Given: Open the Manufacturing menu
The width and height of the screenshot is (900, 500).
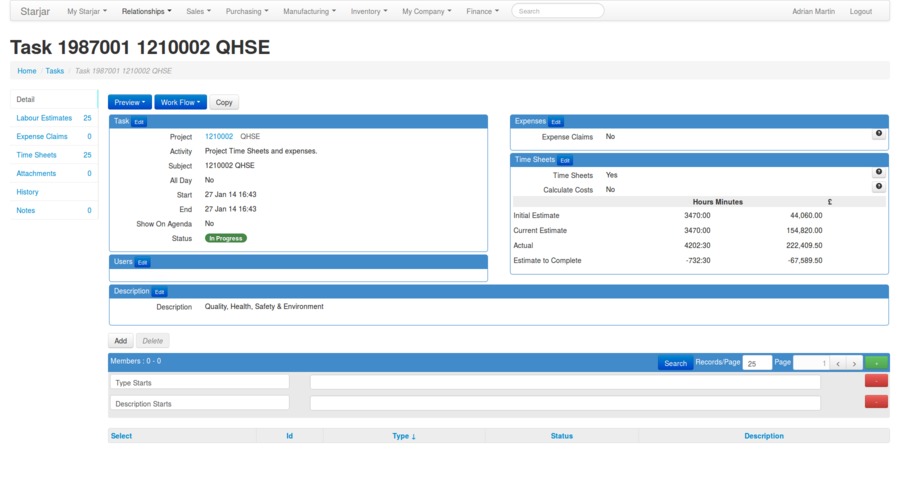Looking at the screenshot, I should click(309, 11).
